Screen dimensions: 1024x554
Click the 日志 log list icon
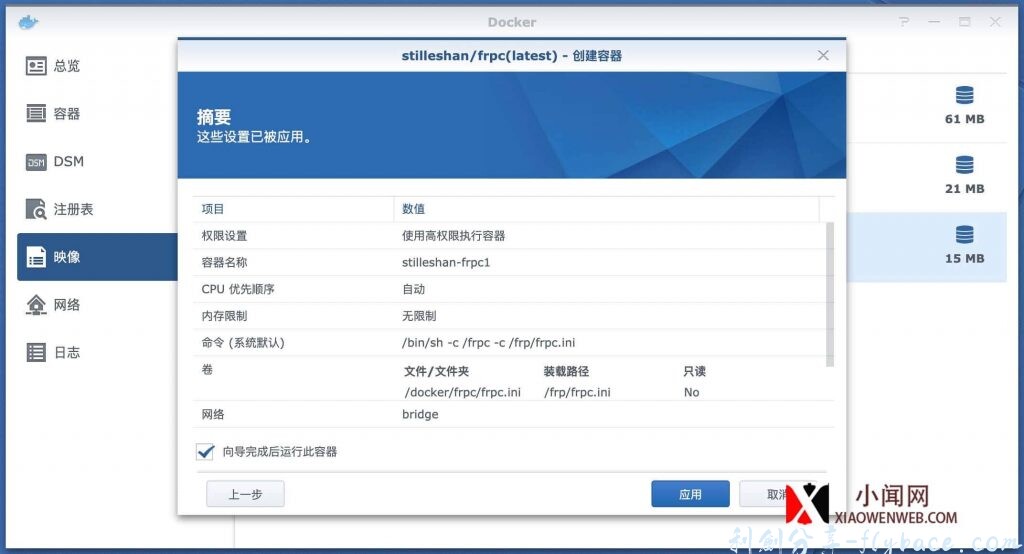(x=36, y=352)
